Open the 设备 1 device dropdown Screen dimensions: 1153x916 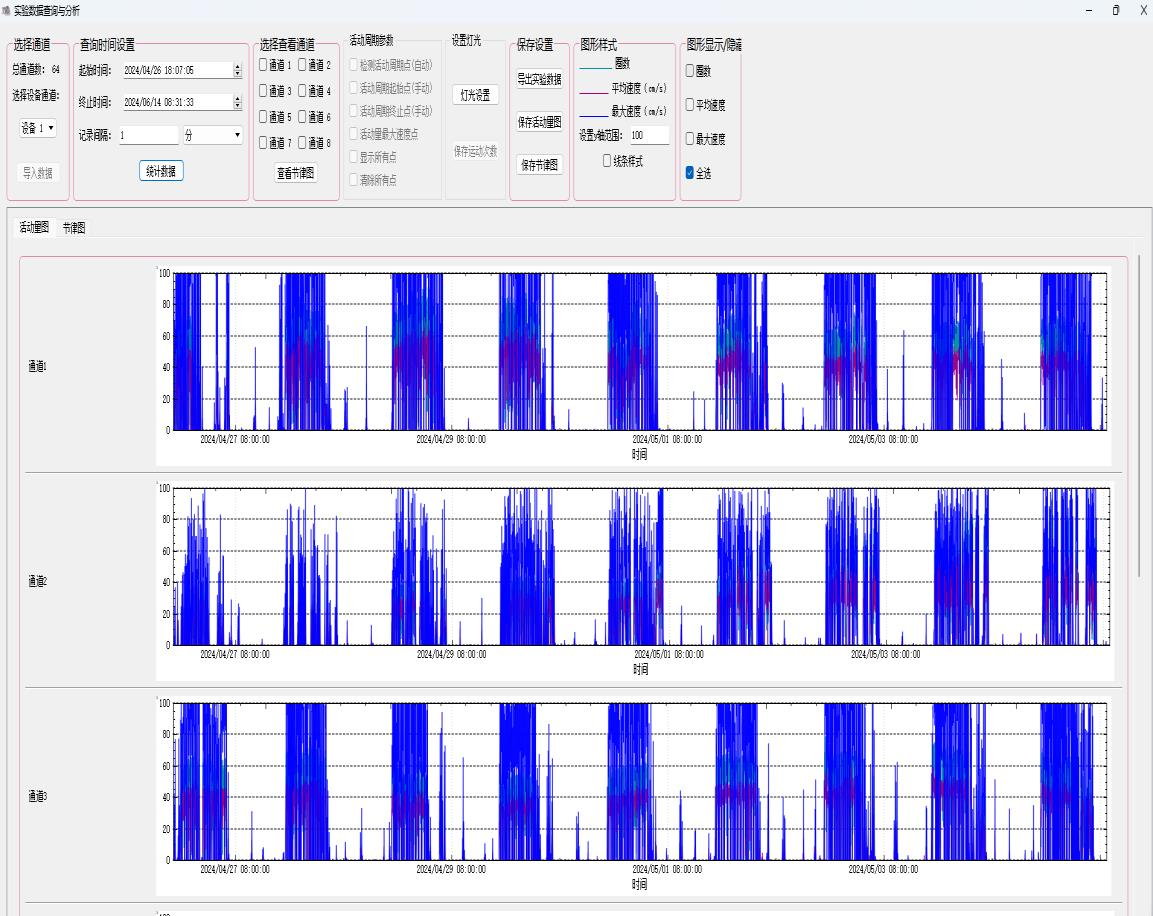39,128
